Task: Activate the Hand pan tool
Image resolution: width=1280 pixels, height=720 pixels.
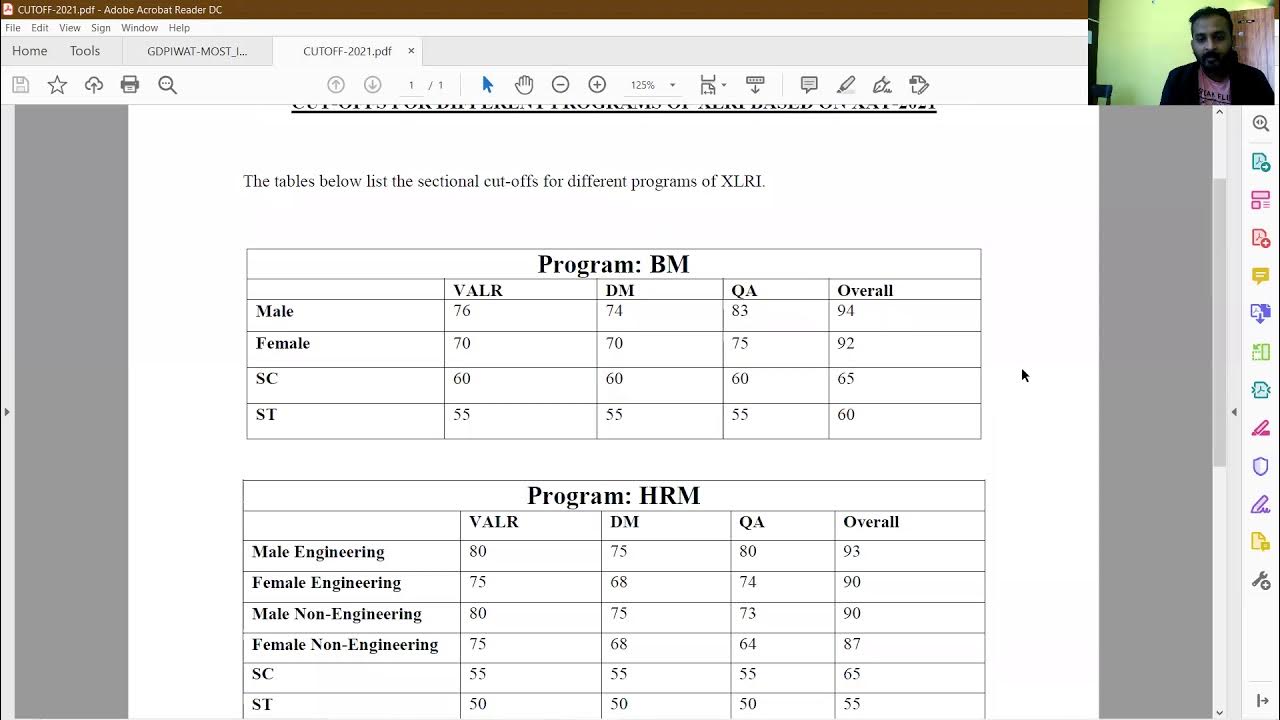Action: (x=524, y=85)
